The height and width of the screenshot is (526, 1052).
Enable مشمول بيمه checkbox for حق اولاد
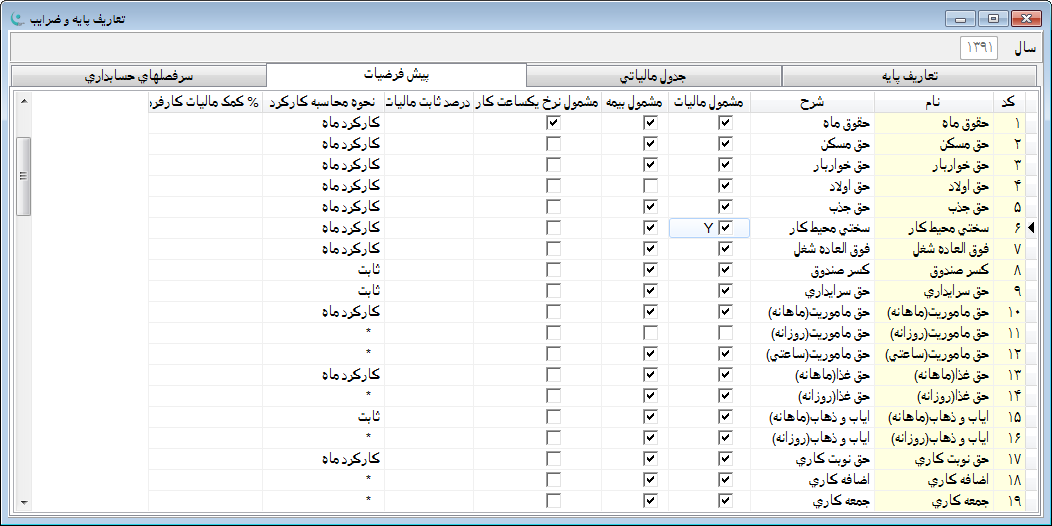pos(650,186)
